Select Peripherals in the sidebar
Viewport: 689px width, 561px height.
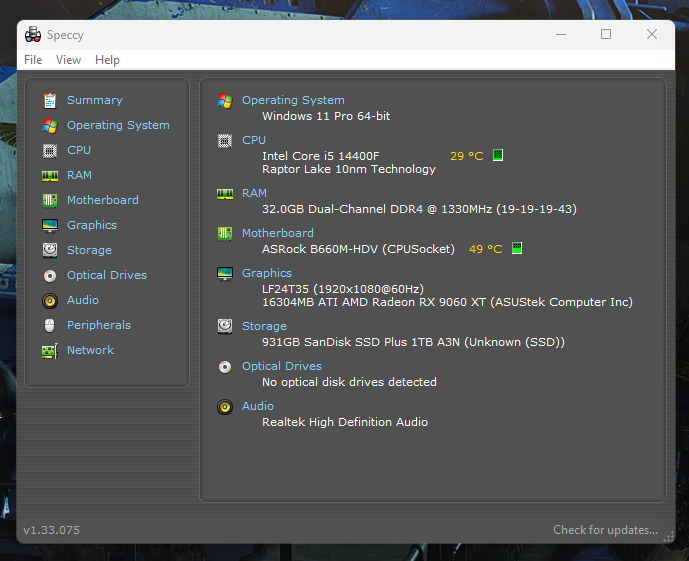click(x=99, y=325)
